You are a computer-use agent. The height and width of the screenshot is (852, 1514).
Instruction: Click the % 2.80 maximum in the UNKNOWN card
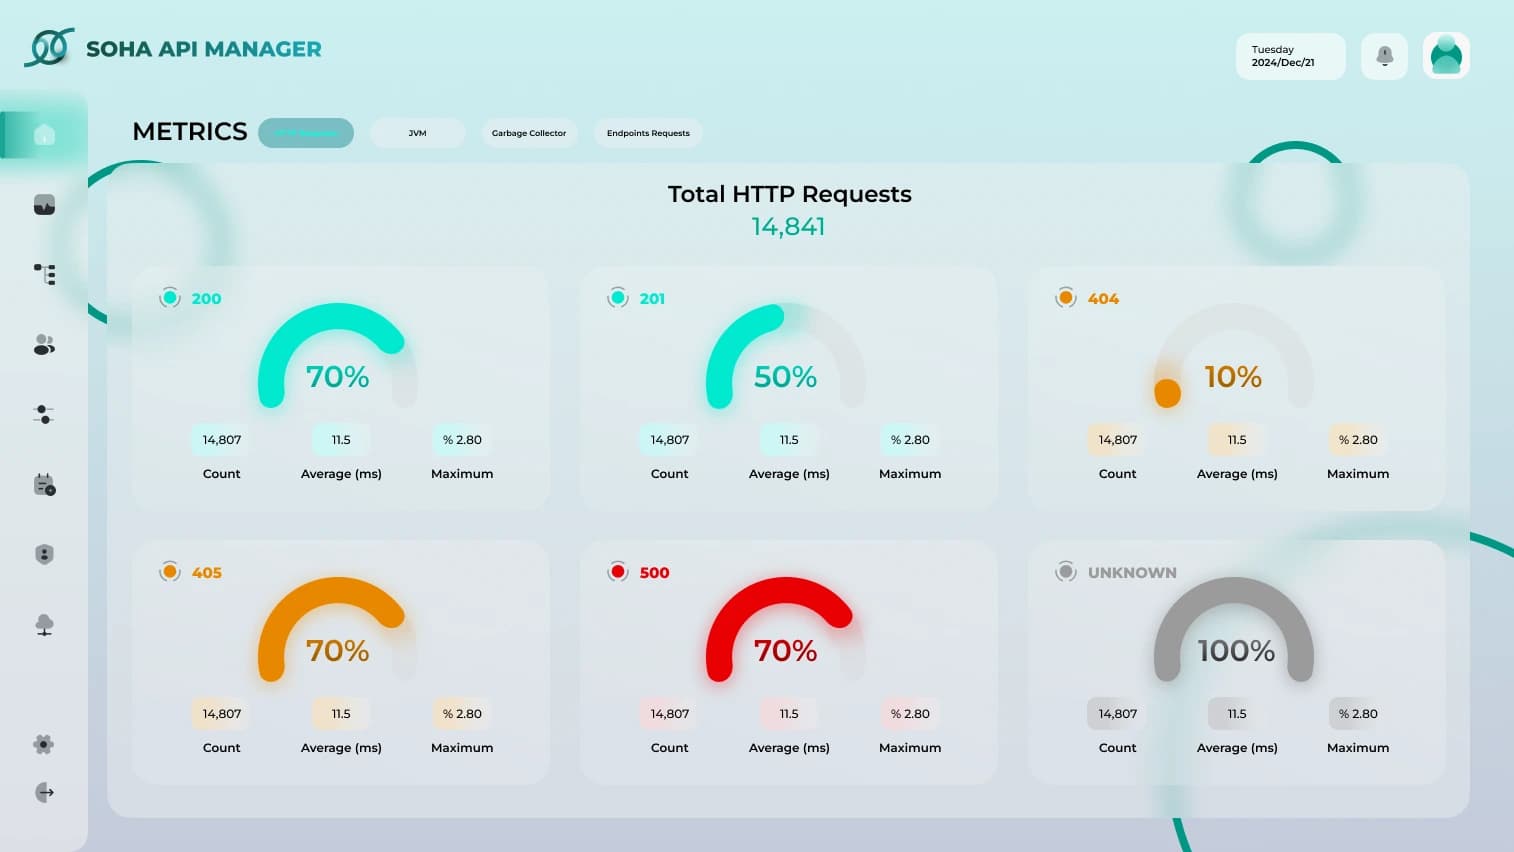click(x=1358, y=714)
